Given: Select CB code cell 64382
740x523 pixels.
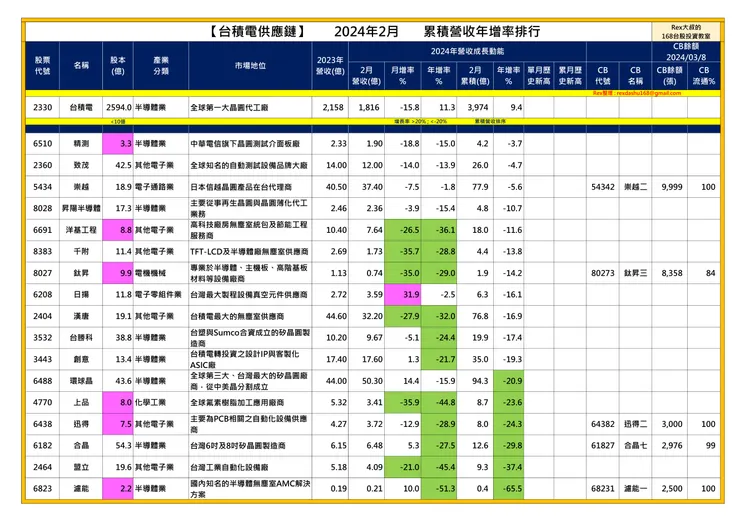Looking at the screenshot, I should tap(603, 424).
